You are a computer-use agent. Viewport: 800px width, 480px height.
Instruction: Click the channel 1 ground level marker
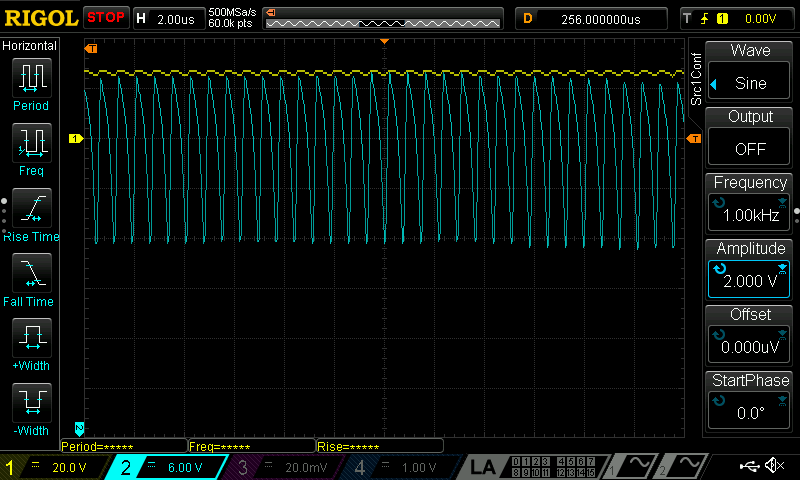[x=76, y=138]
